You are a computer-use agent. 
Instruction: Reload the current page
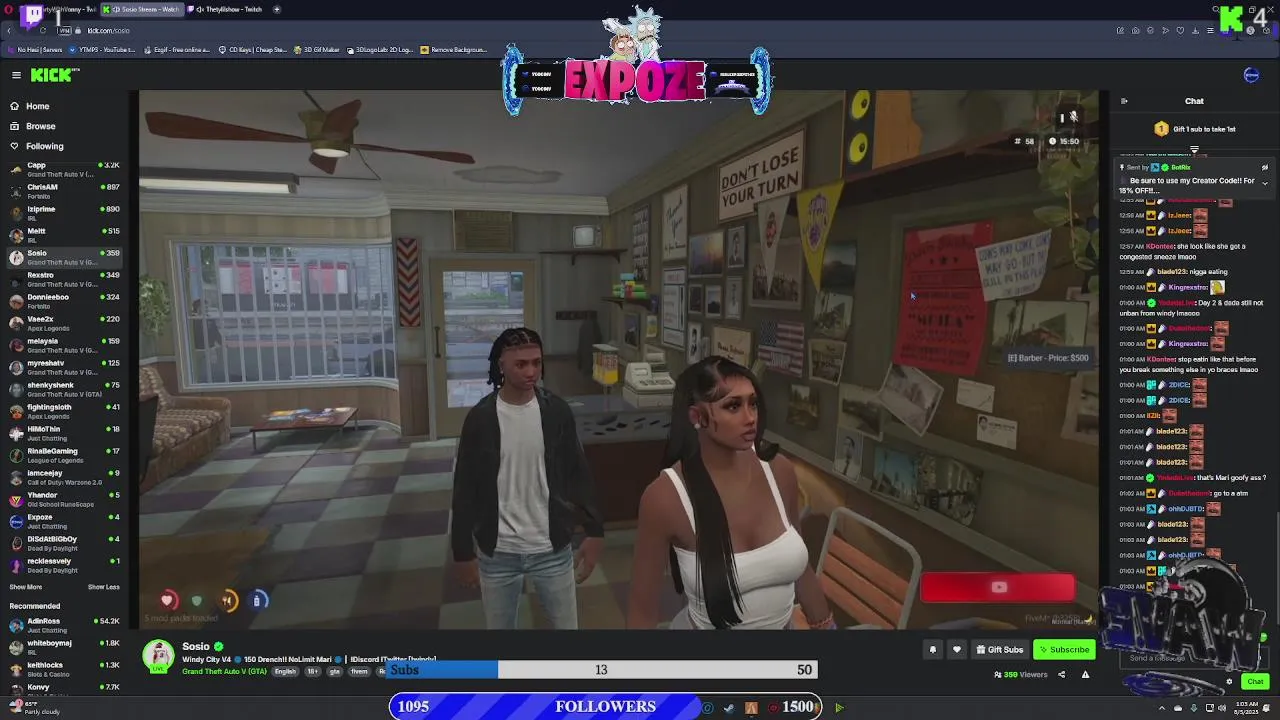[x=42, y=30]
